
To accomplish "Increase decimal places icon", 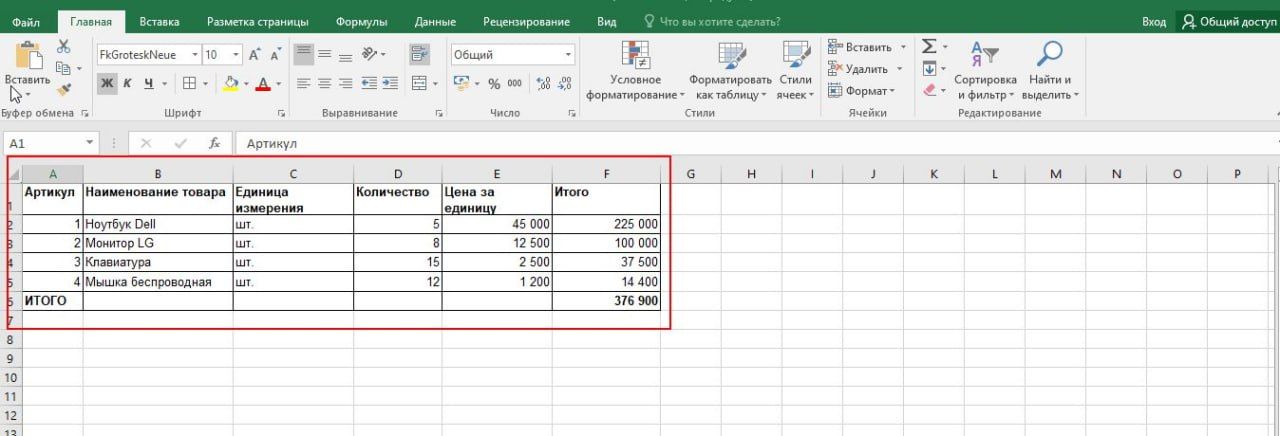I will 543,83.
